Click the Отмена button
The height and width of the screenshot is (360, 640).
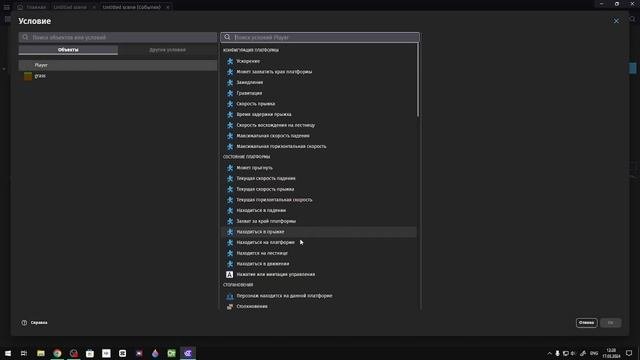tap(587, 323)
